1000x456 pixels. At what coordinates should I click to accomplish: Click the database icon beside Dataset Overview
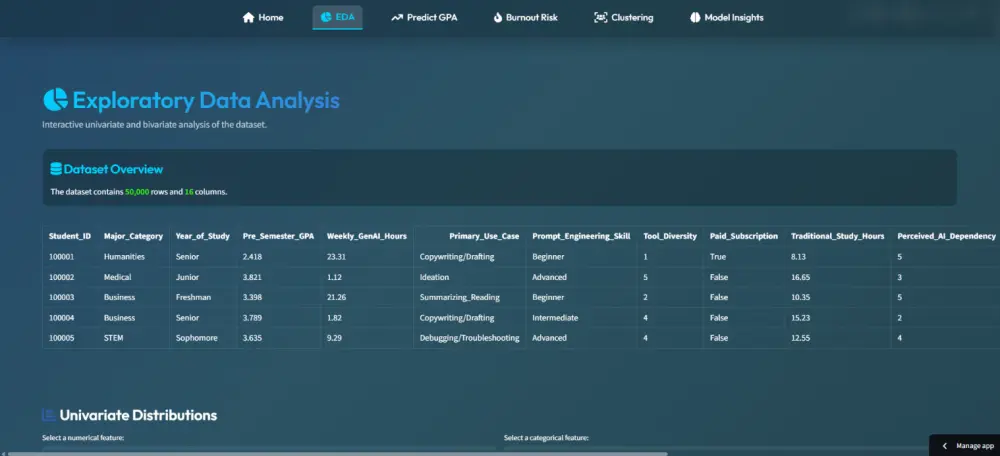click(56, 169)
